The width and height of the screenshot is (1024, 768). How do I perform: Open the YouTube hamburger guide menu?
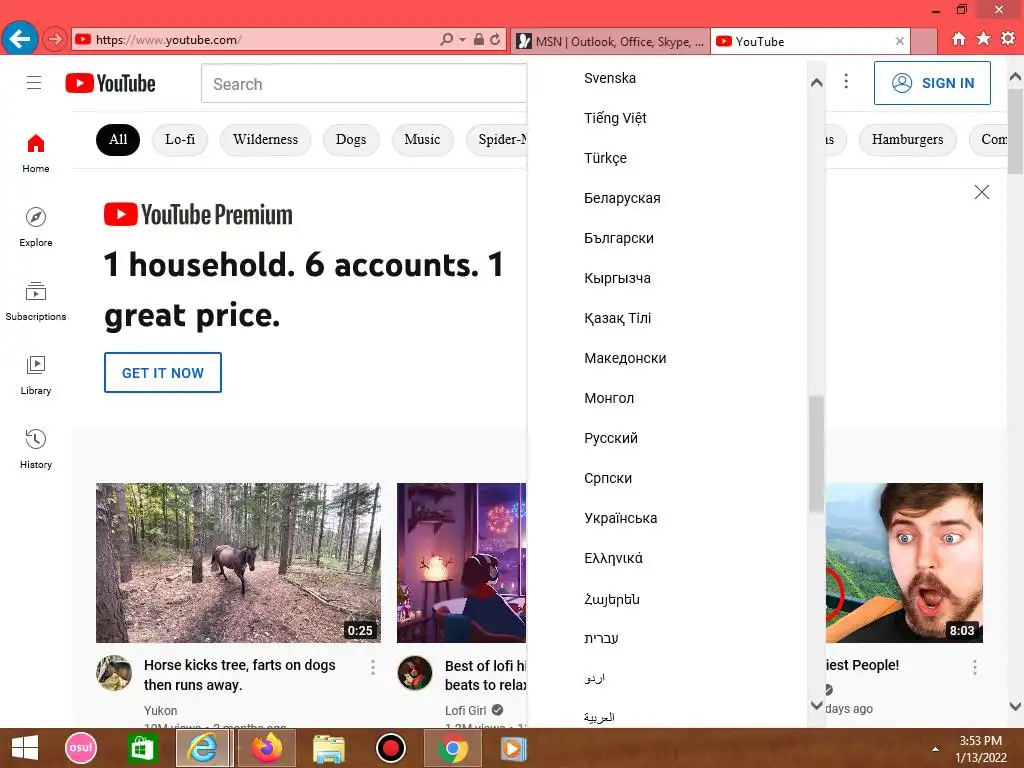click(34, 83)
